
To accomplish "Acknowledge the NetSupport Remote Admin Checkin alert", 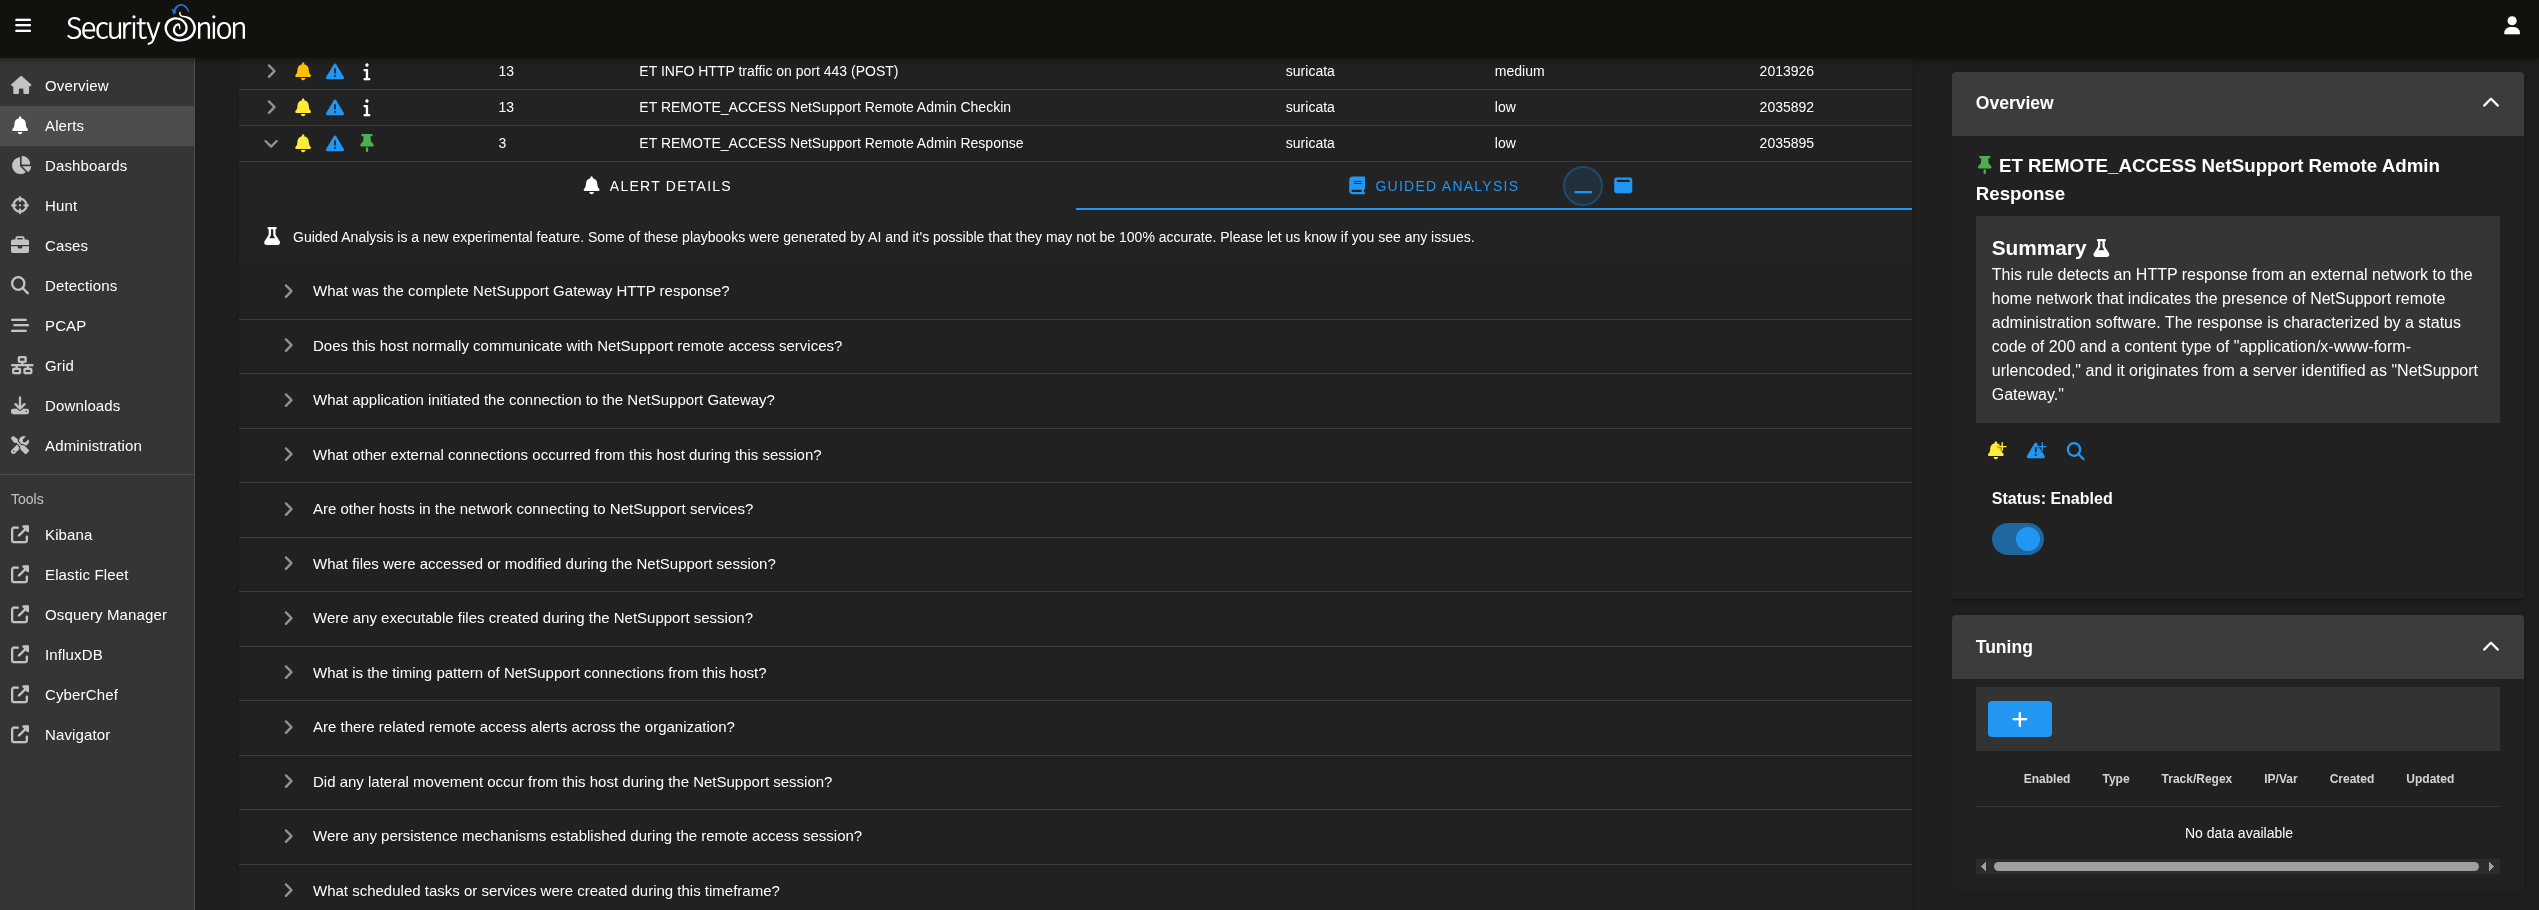I will (x=303, y=107).
